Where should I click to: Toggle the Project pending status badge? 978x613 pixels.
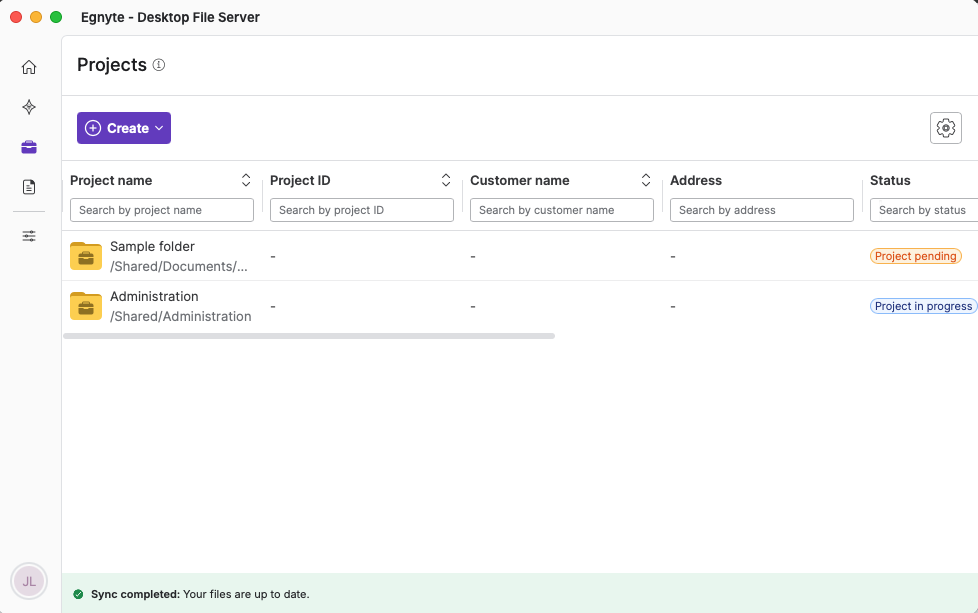pyautogui.click(x=915, y=256)
